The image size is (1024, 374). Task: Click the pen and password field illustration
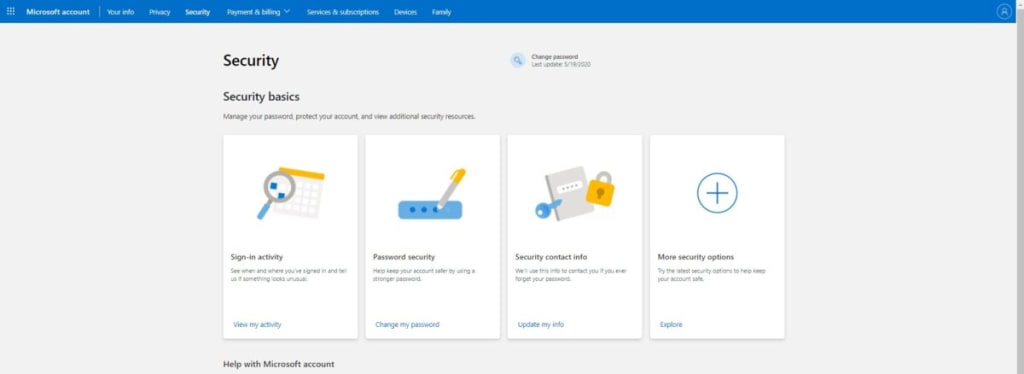click(432, 194)
